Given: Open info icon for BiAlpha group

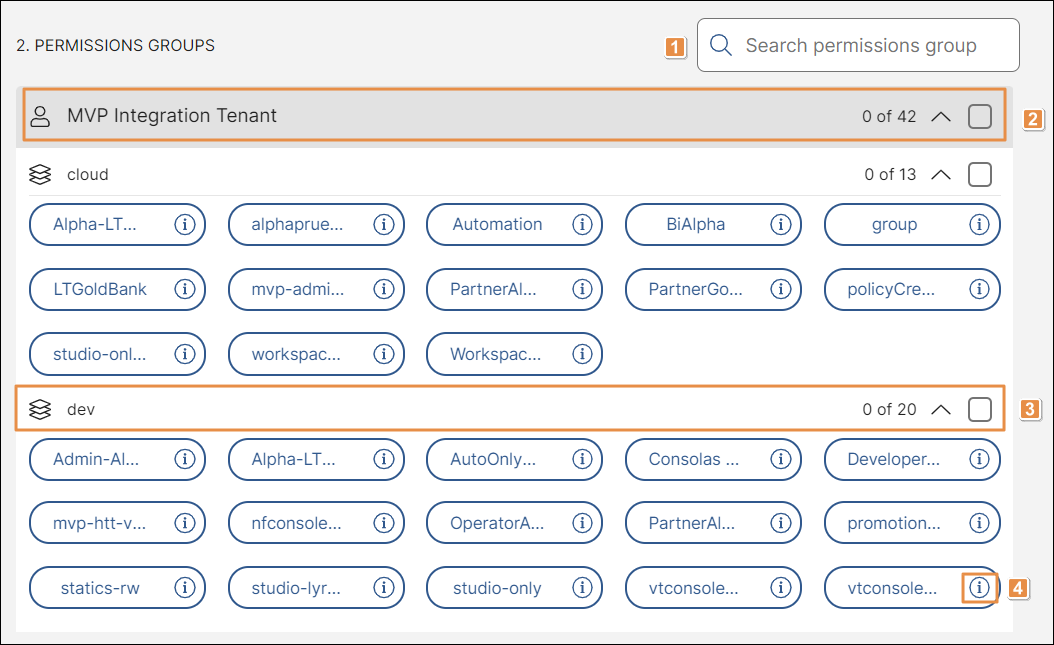Looking at the screenshot, I should (x=780, y=225).
